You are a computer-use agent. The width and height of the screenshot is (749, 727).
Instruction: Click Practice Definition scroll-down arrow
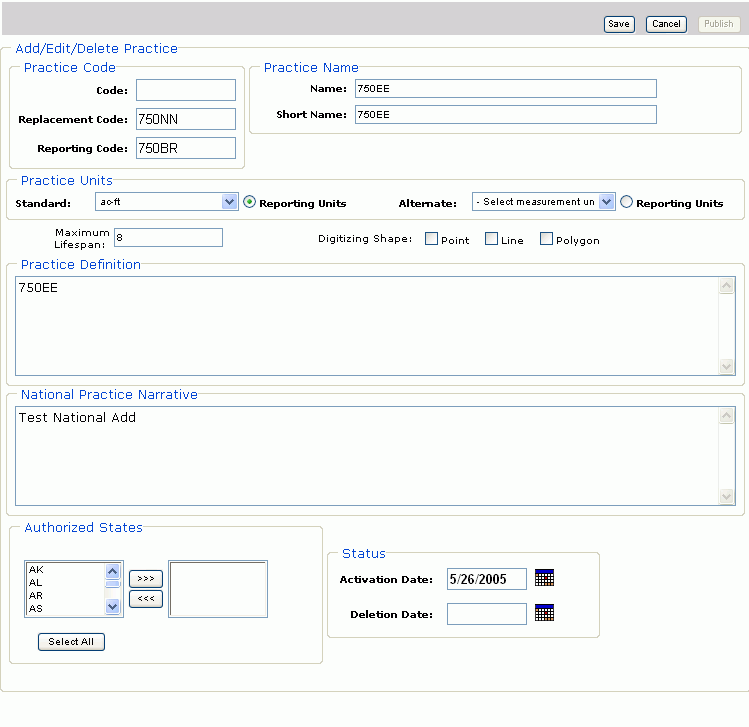tap(727, 366)
